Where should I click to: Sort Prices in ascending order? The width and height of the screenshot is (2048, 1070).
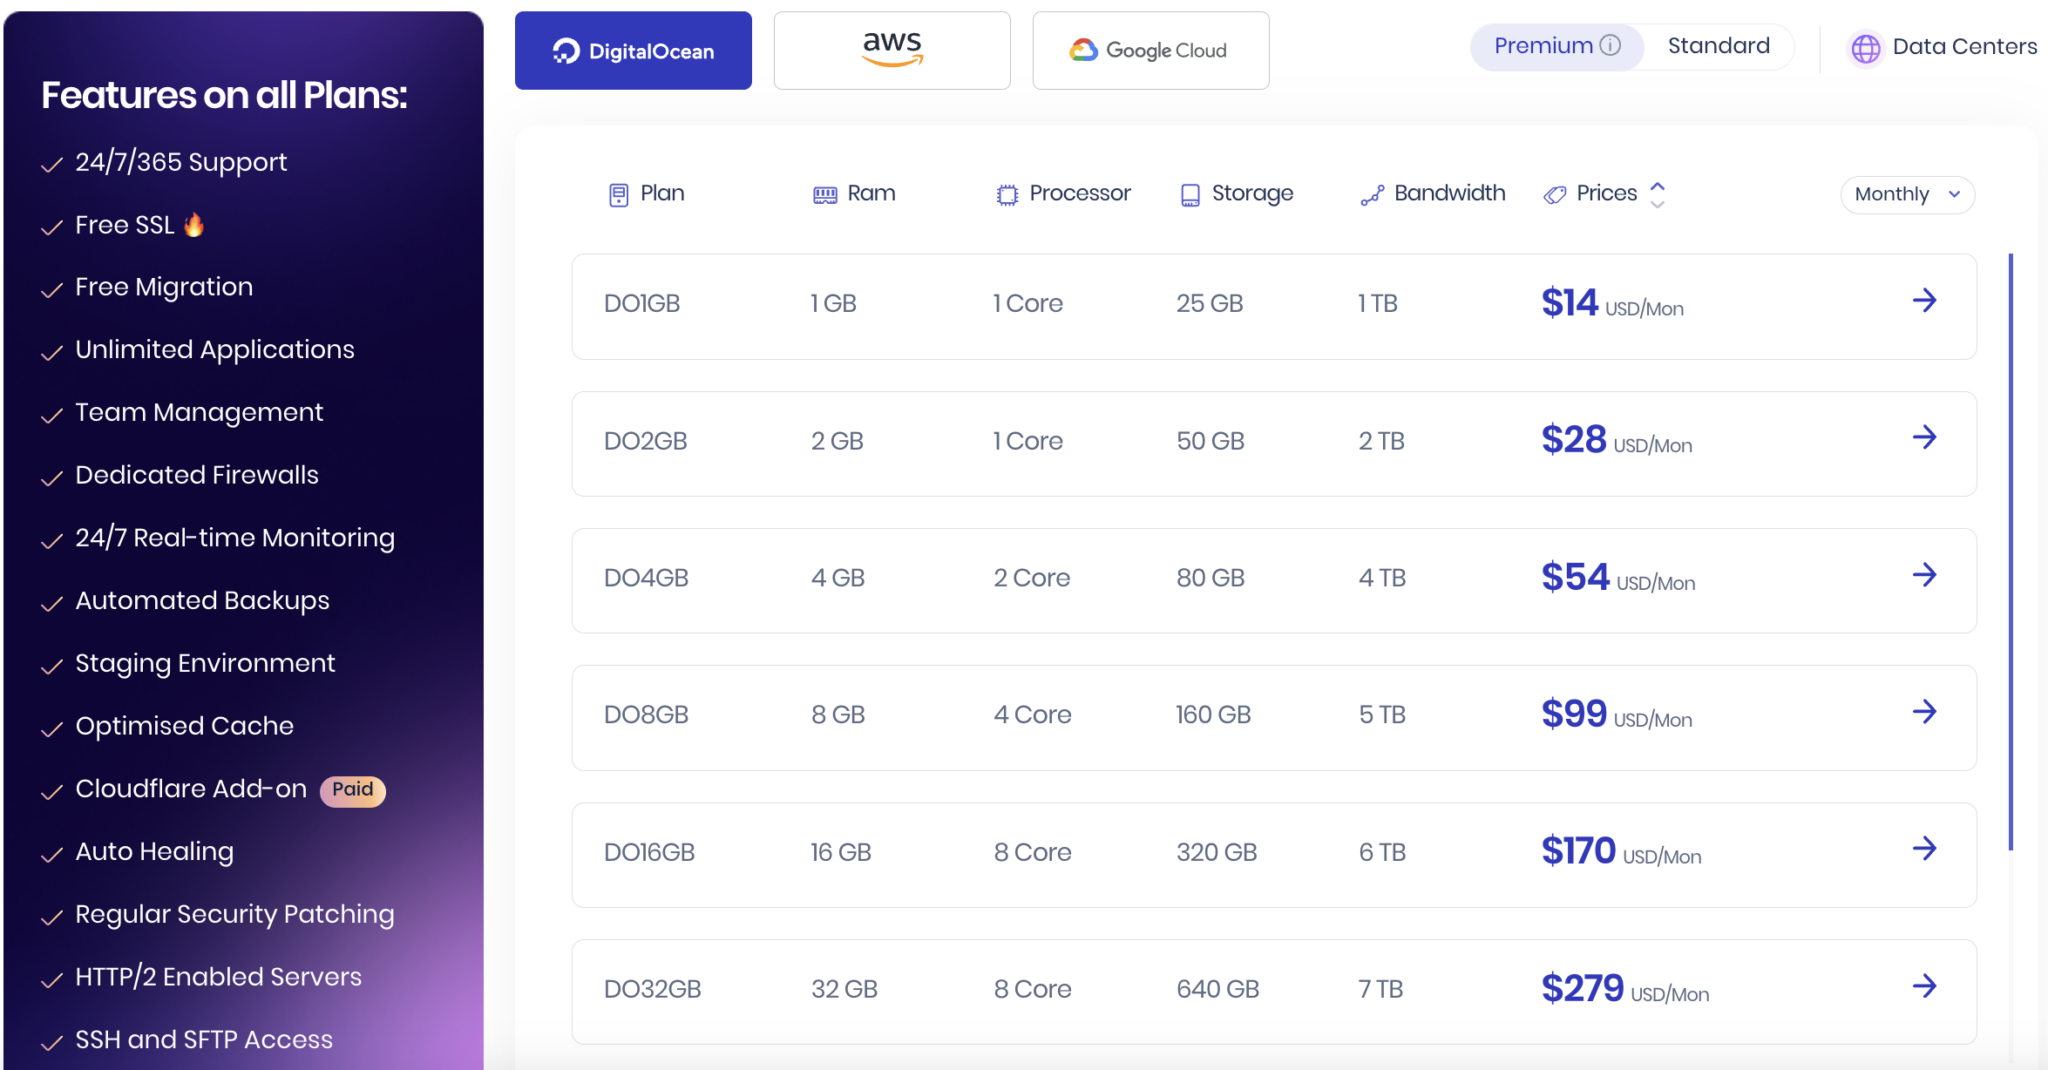pos(1658,186)
